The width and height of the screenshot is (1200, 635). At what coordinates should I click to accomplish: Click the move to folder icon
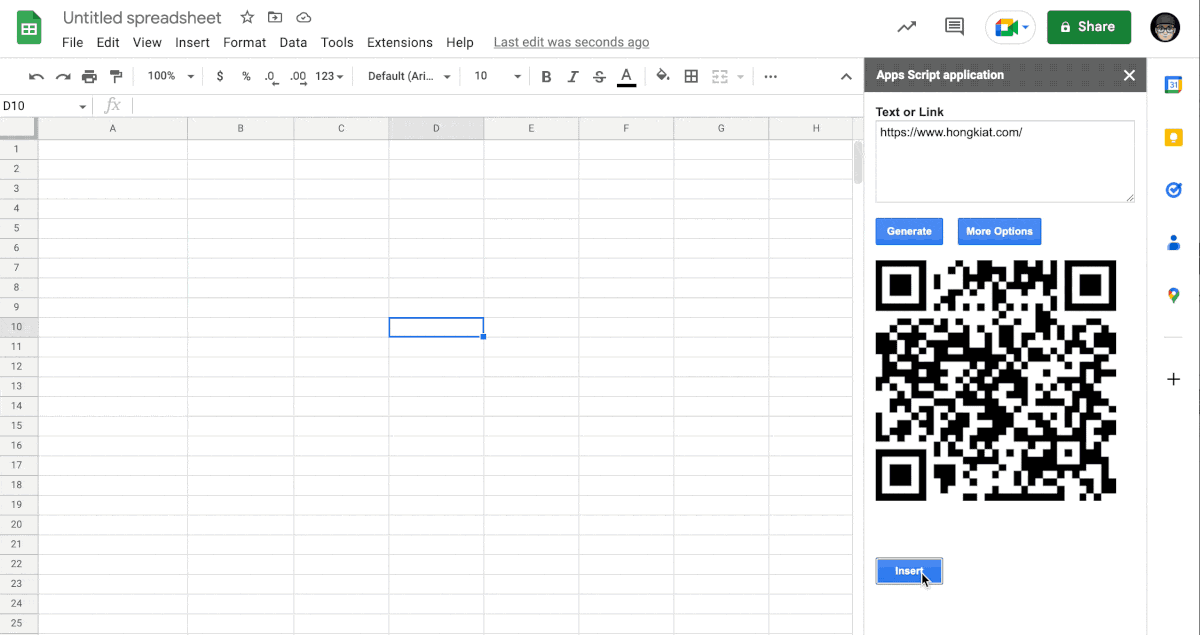pyautogui.click(x=275, y=18)
